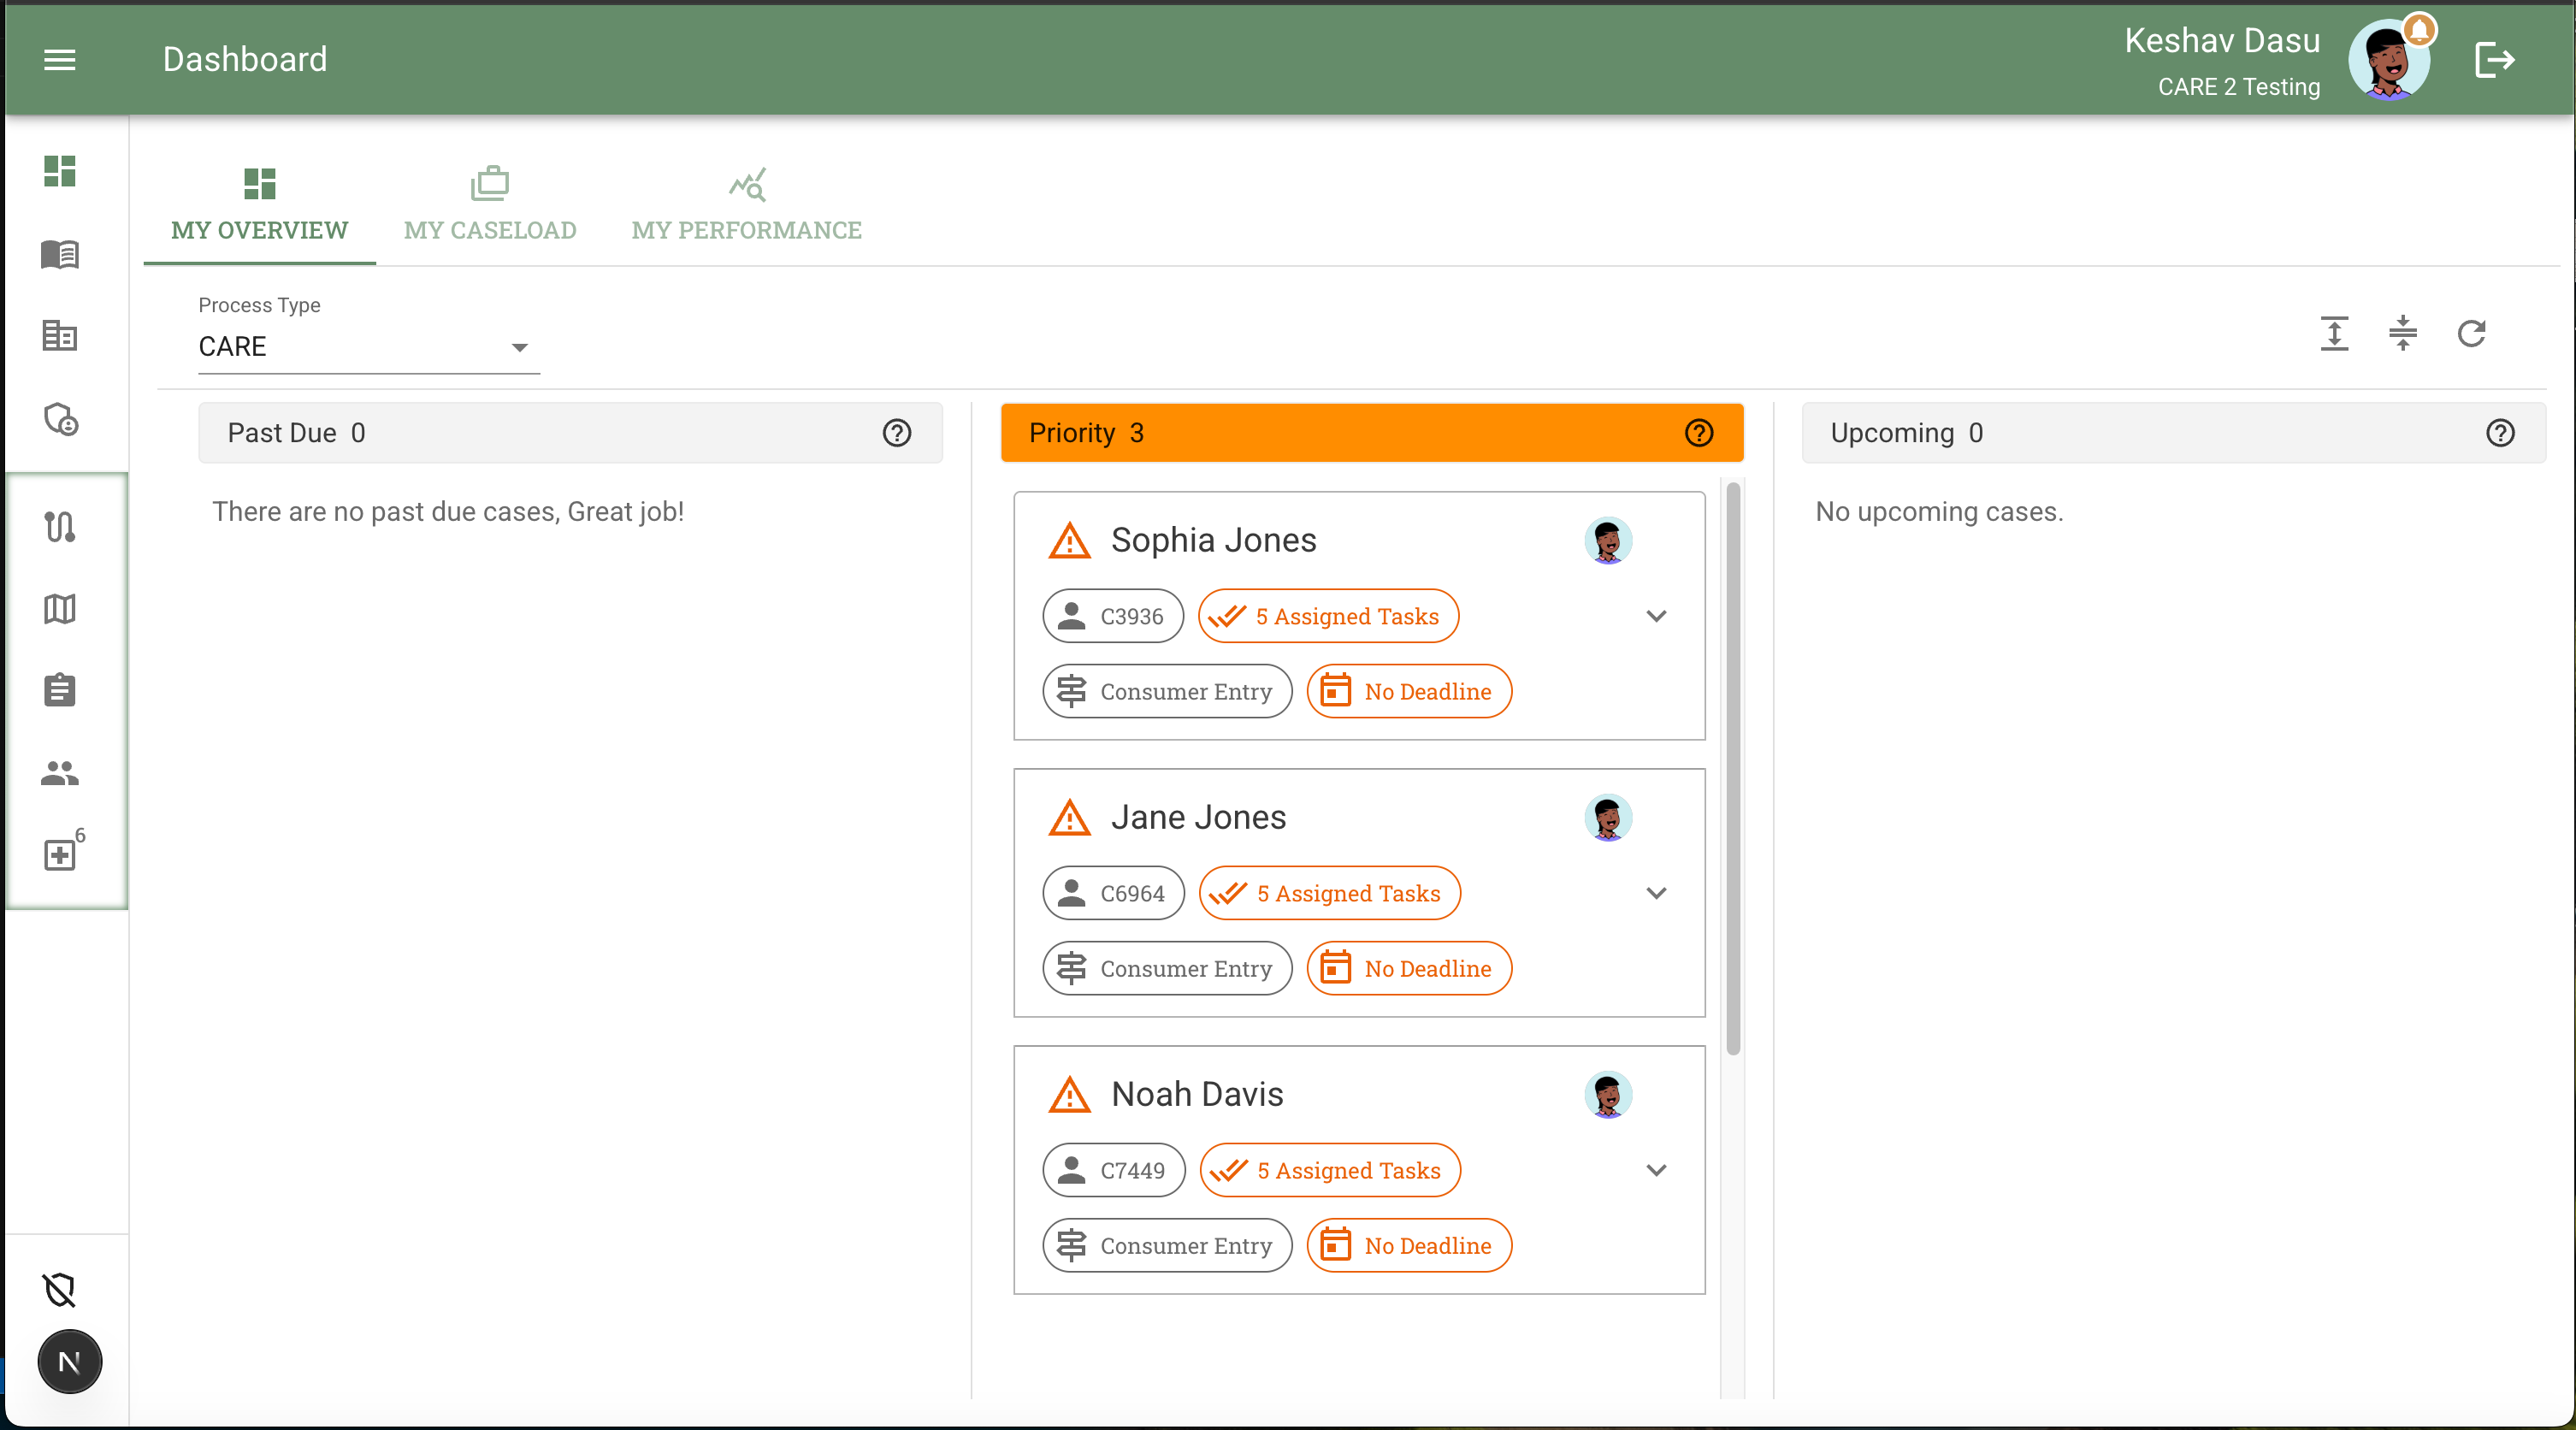Open the Process Type CARE dropdown
The height and width of the screenshot is (1430, 2576).
coord(368,347)
